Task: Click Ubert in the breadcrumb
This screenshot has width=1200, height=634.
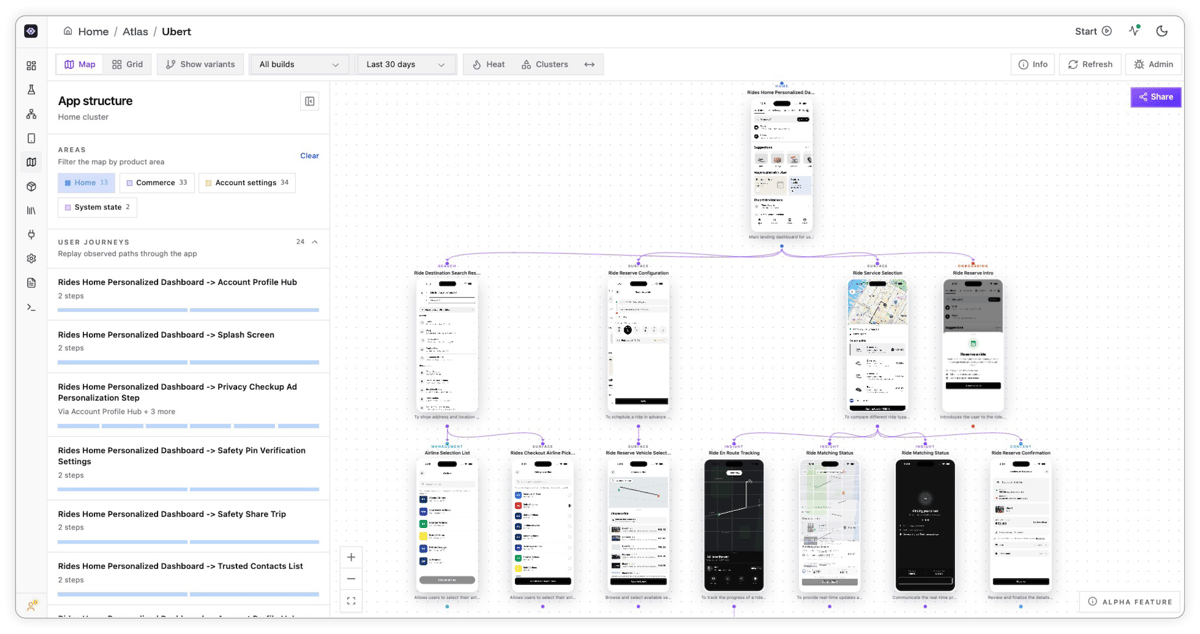Action: [x=176, y=31]
